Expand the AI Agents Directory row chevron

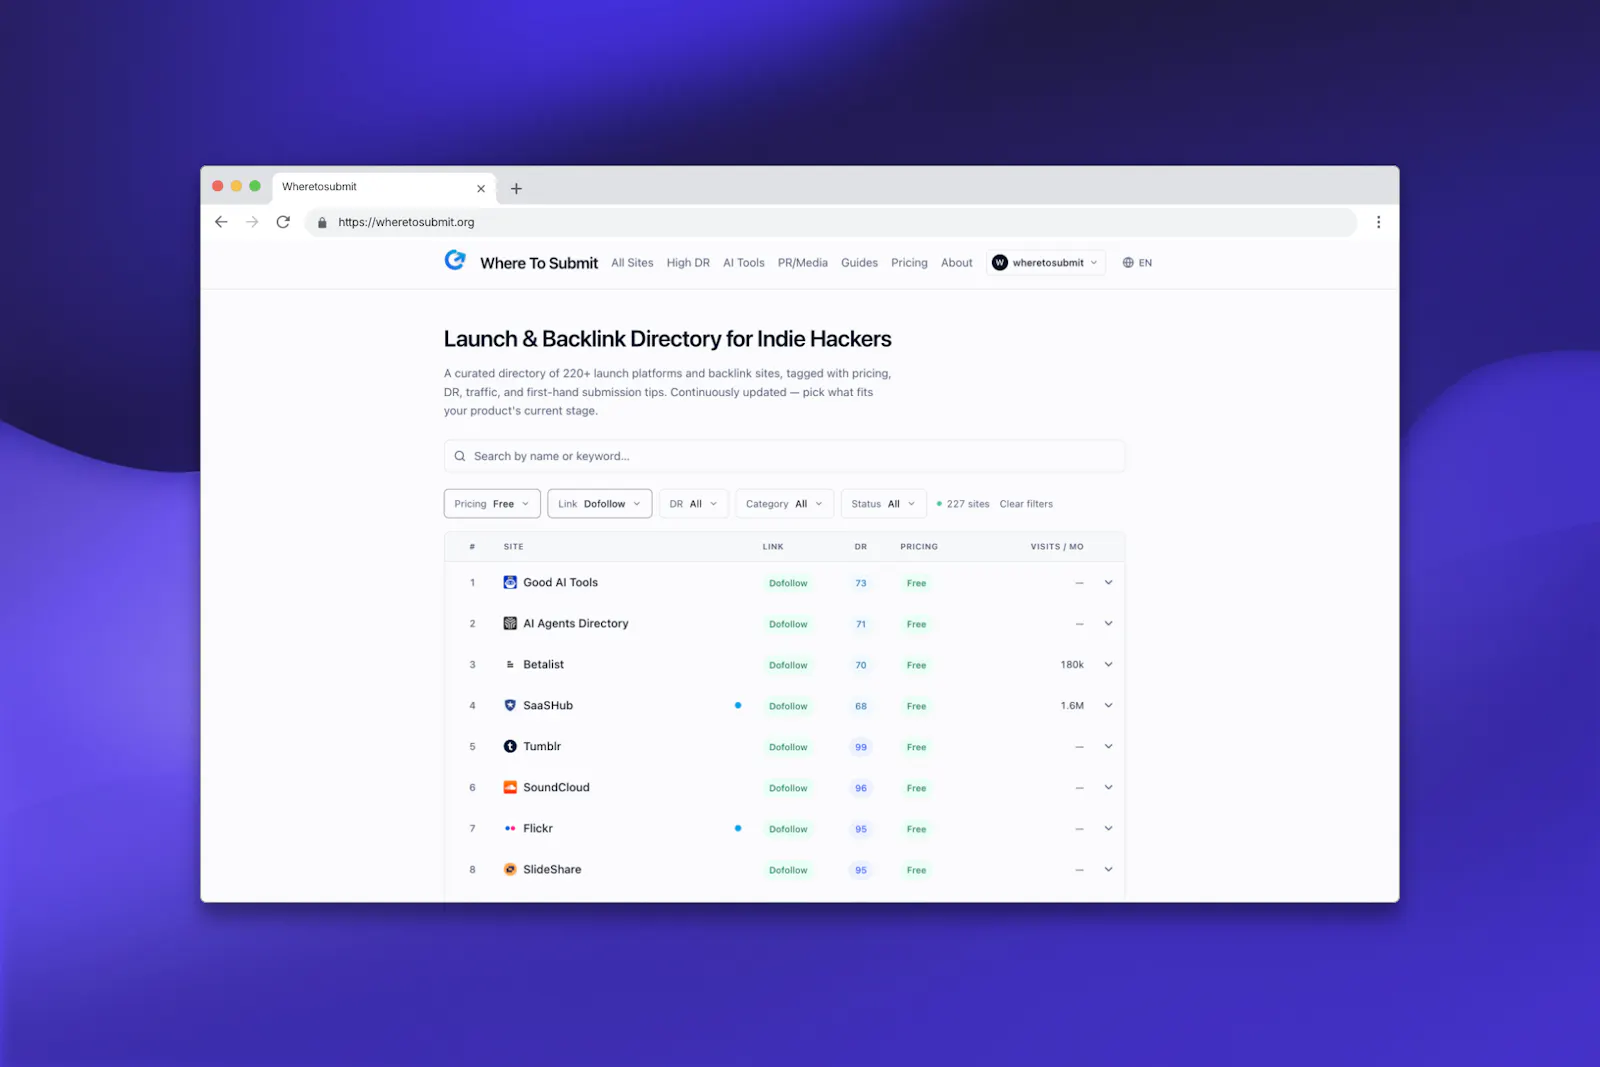[1108, 623]
